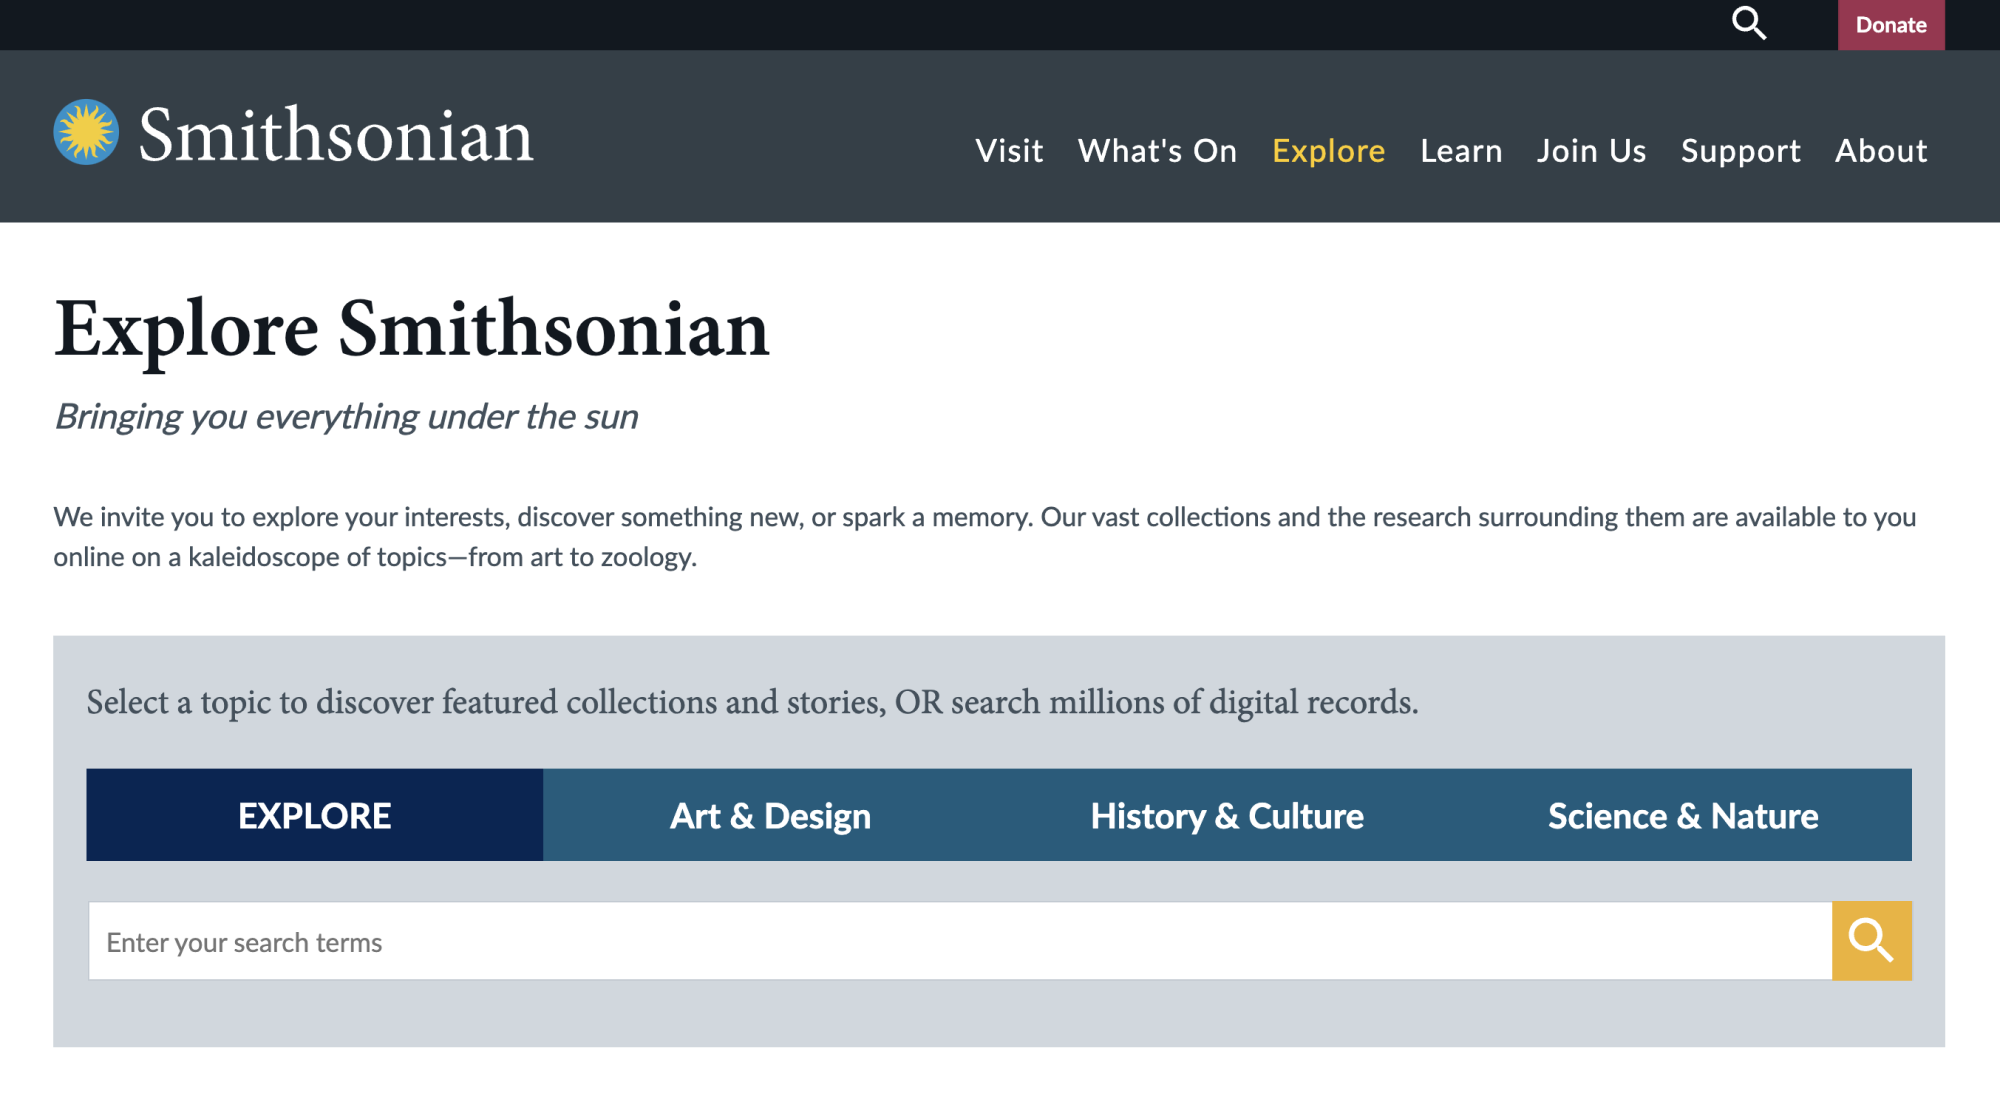The width and height of the screenshot is (2000, 1103).
Task: Switch to the Art & Design tab
Action: tap(770, 815)
